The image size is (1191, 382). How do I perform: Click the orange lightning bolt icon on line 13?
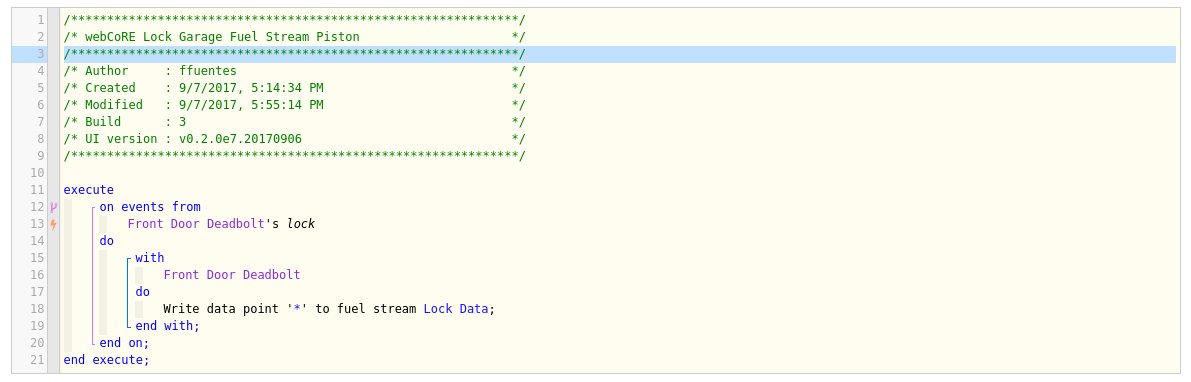[53, 224]
